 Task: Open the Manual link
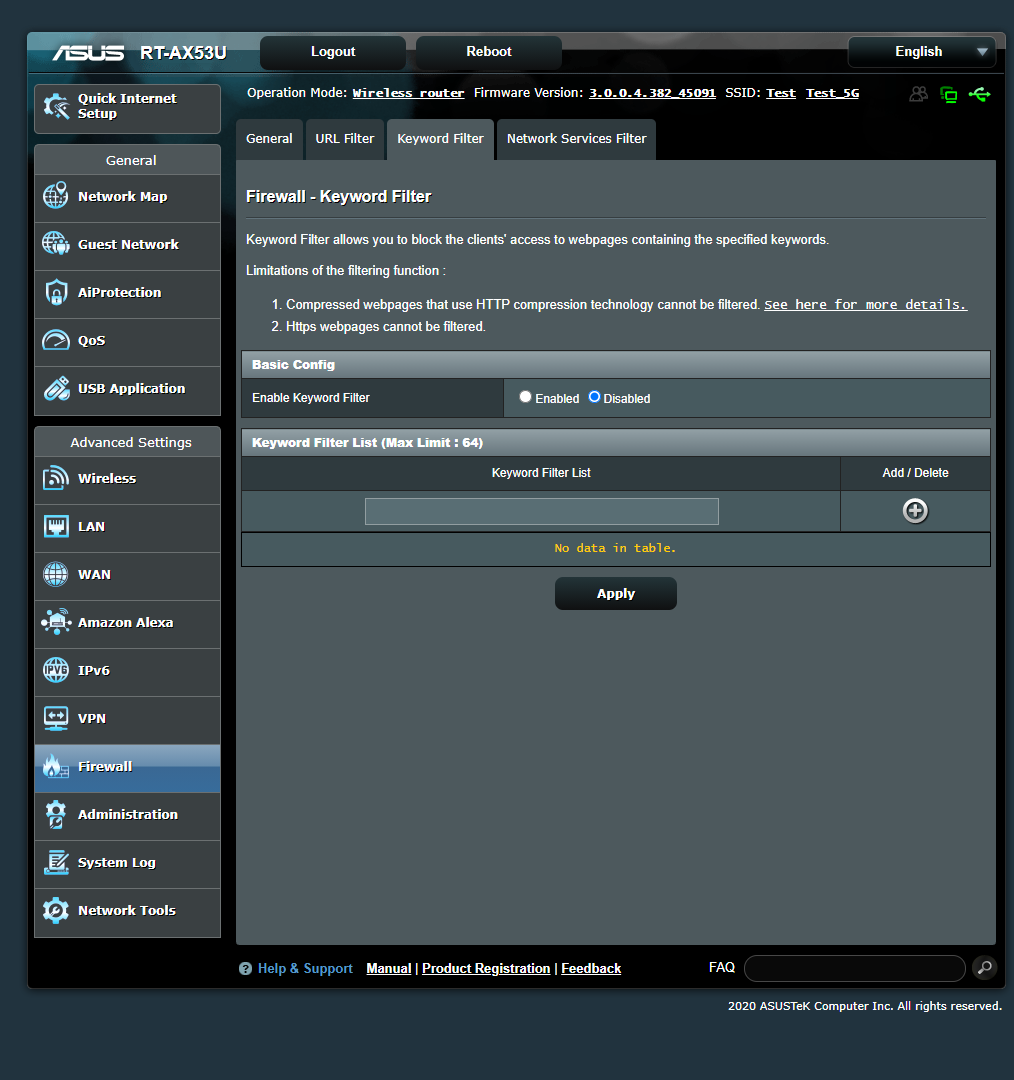389,968
